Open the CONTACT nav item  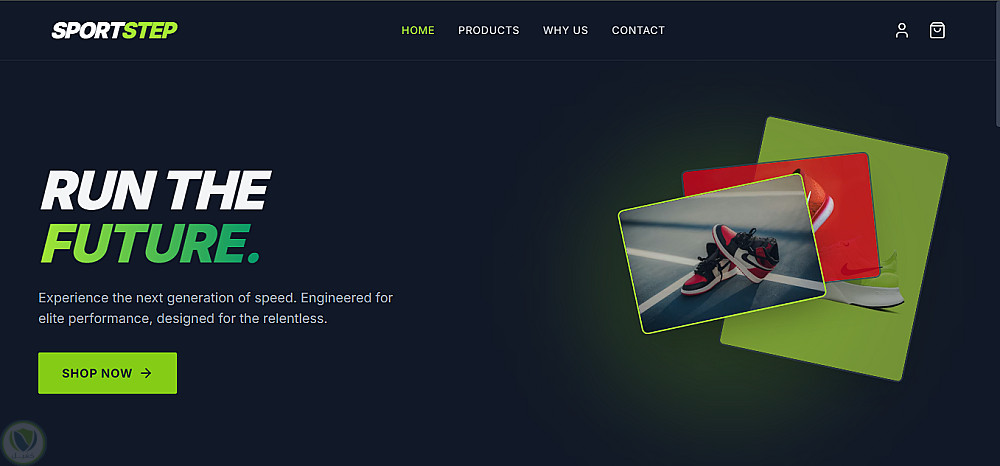(638, 30)
